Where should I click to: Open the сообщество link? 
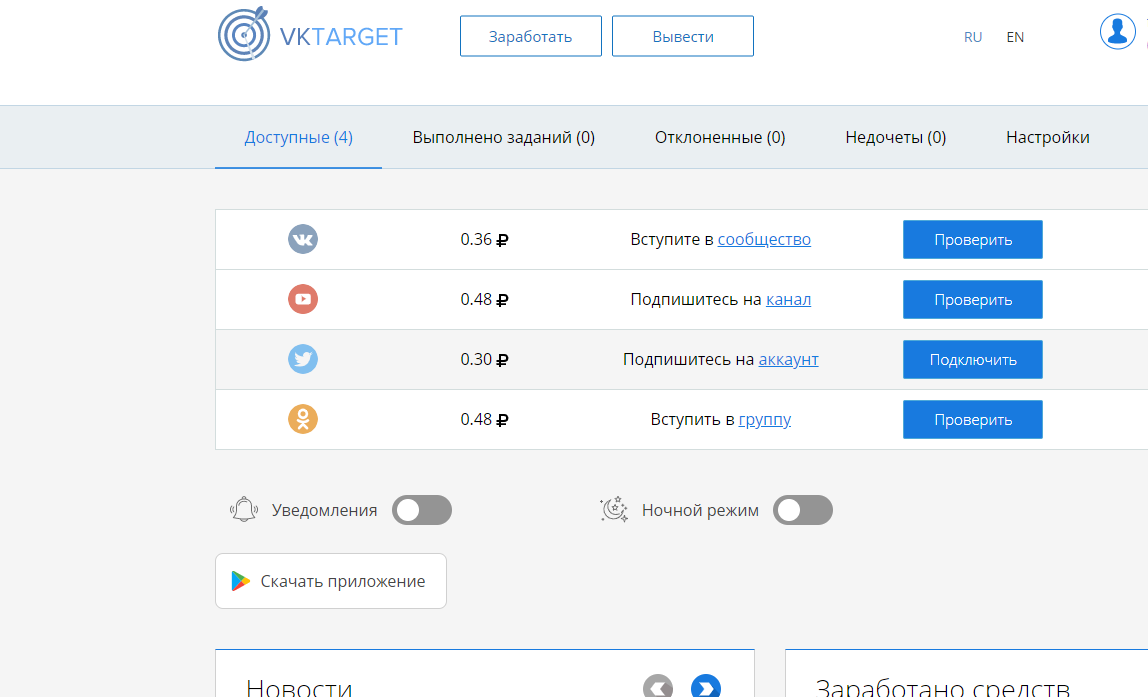(764, 239)
